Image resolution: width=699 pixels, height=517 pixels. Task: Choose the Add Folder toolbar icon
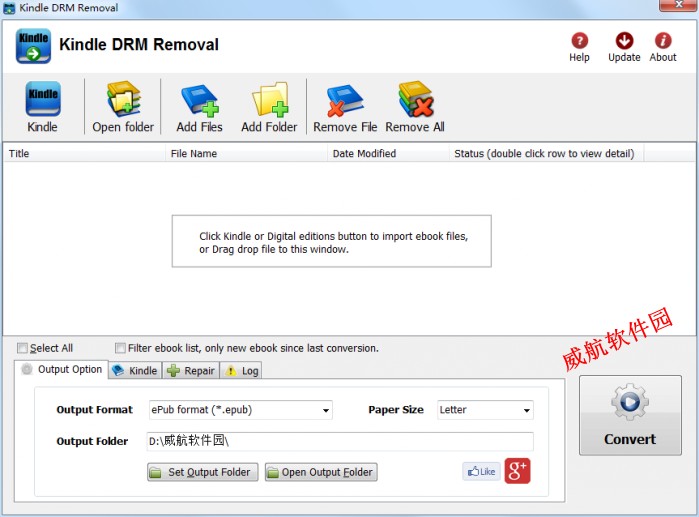coord(269,107)
